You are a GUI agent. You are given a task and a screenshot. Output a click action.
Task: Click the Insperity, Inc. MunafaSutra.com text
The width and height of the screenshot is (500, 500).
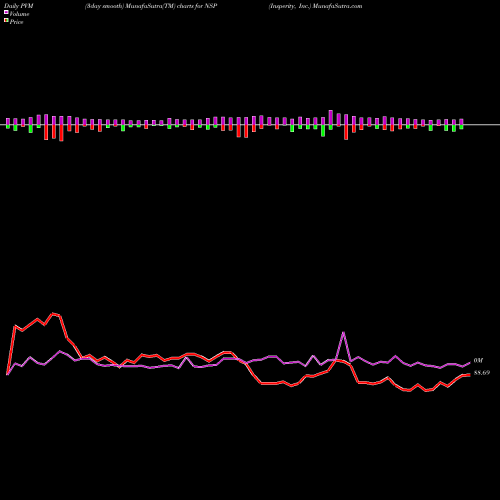pyautogui.click(x=316, y=6)
